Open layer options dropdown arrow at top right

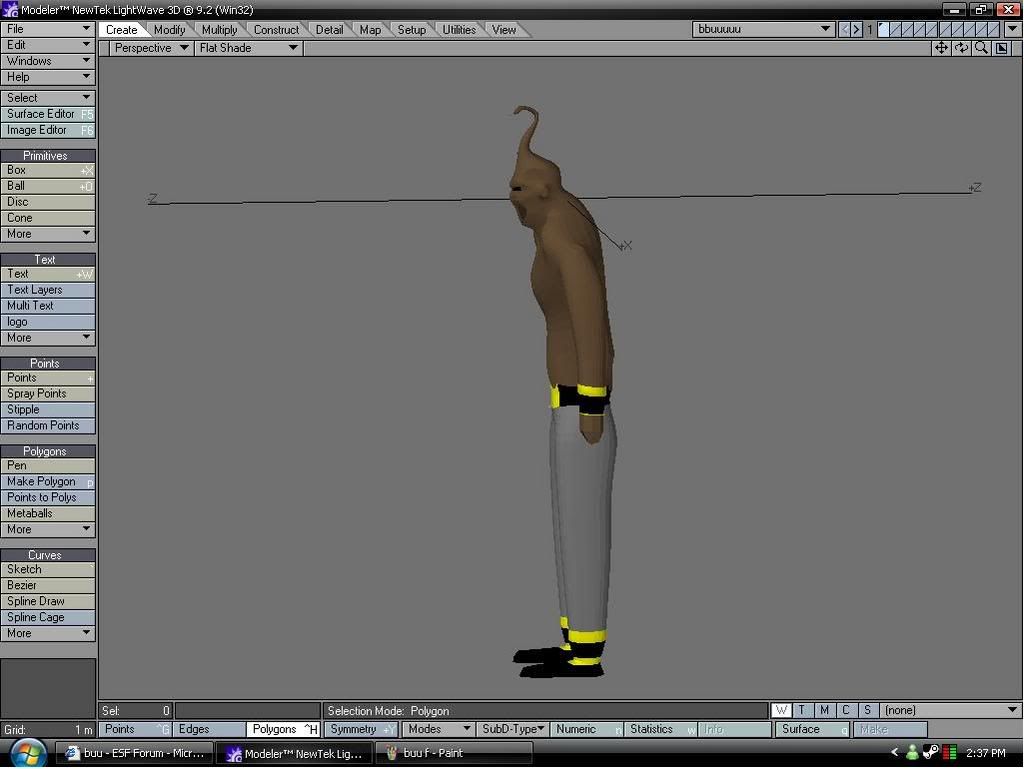coord(1012,29)
